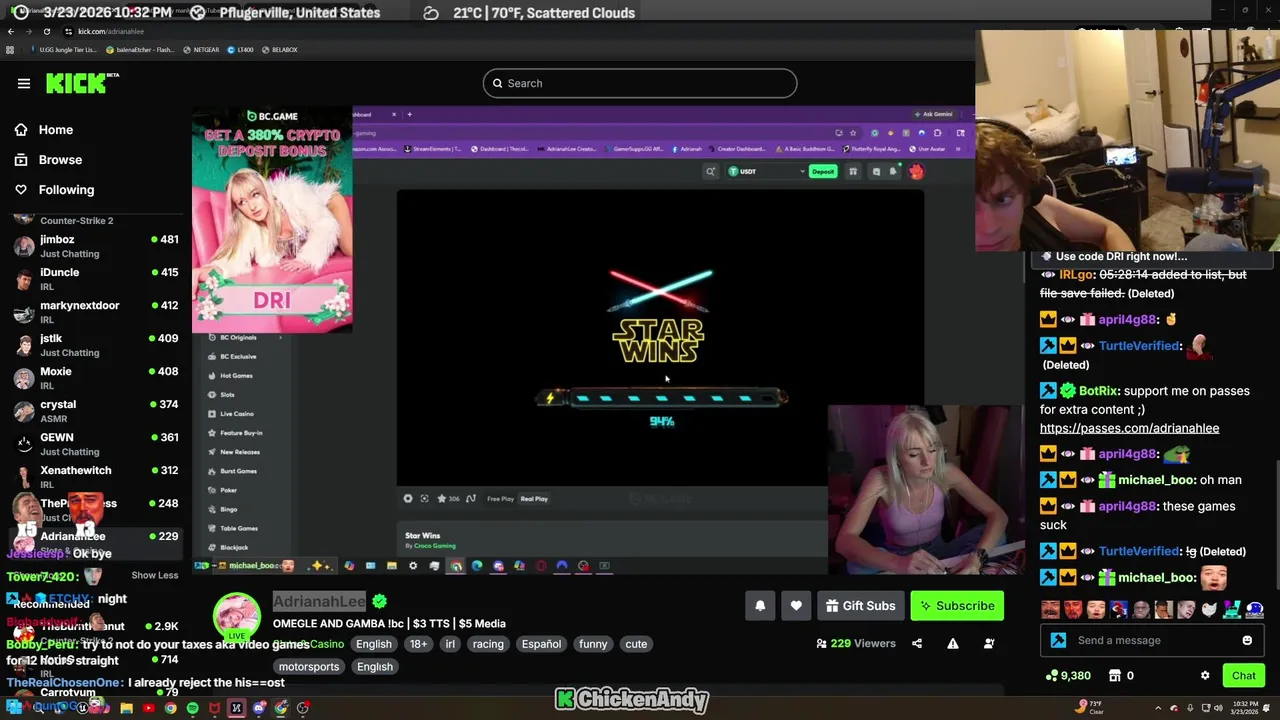Image resolution: width=1280 pixels, height=720 pixels.
Task: Open game settings icon below Star Wins
Action: [408, 499]
